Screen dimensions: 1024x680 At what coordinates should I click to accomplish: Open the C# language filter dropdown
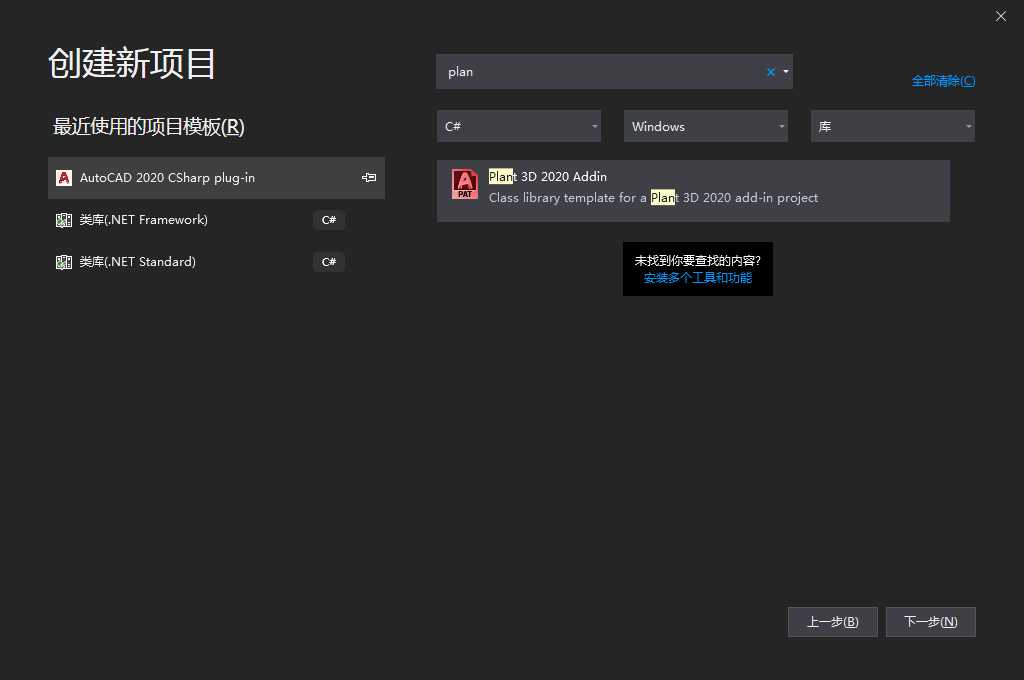click(x=519, y=126)
